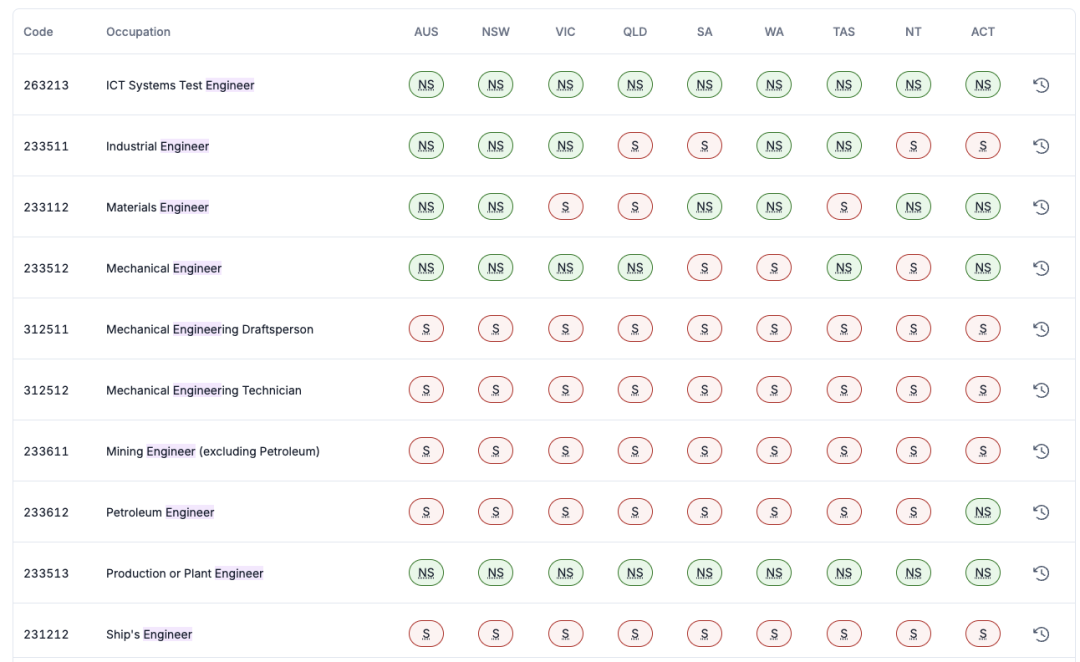Open history for ICT Systems Test Engineer
This screenshot has width=1080, height=662.
tap(1041, 85)
